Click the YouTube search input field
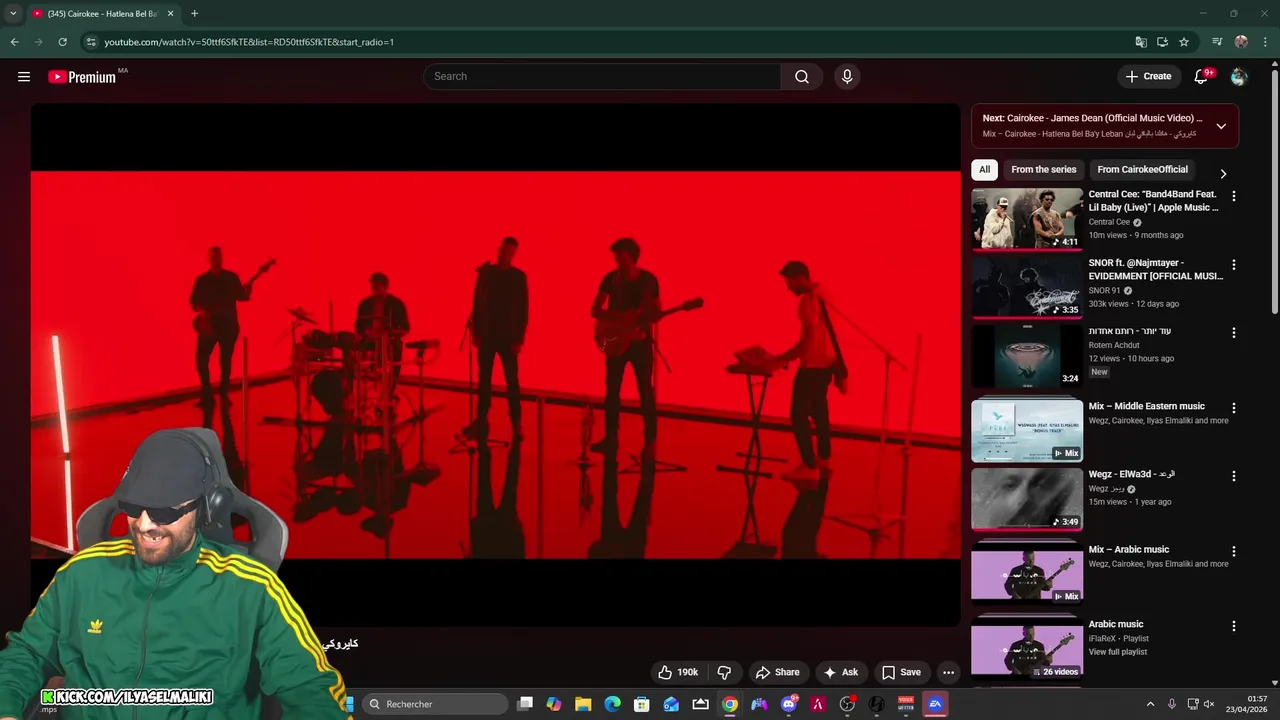The width and height of the screenshot is (1280, 720). (x=602, y=77)
